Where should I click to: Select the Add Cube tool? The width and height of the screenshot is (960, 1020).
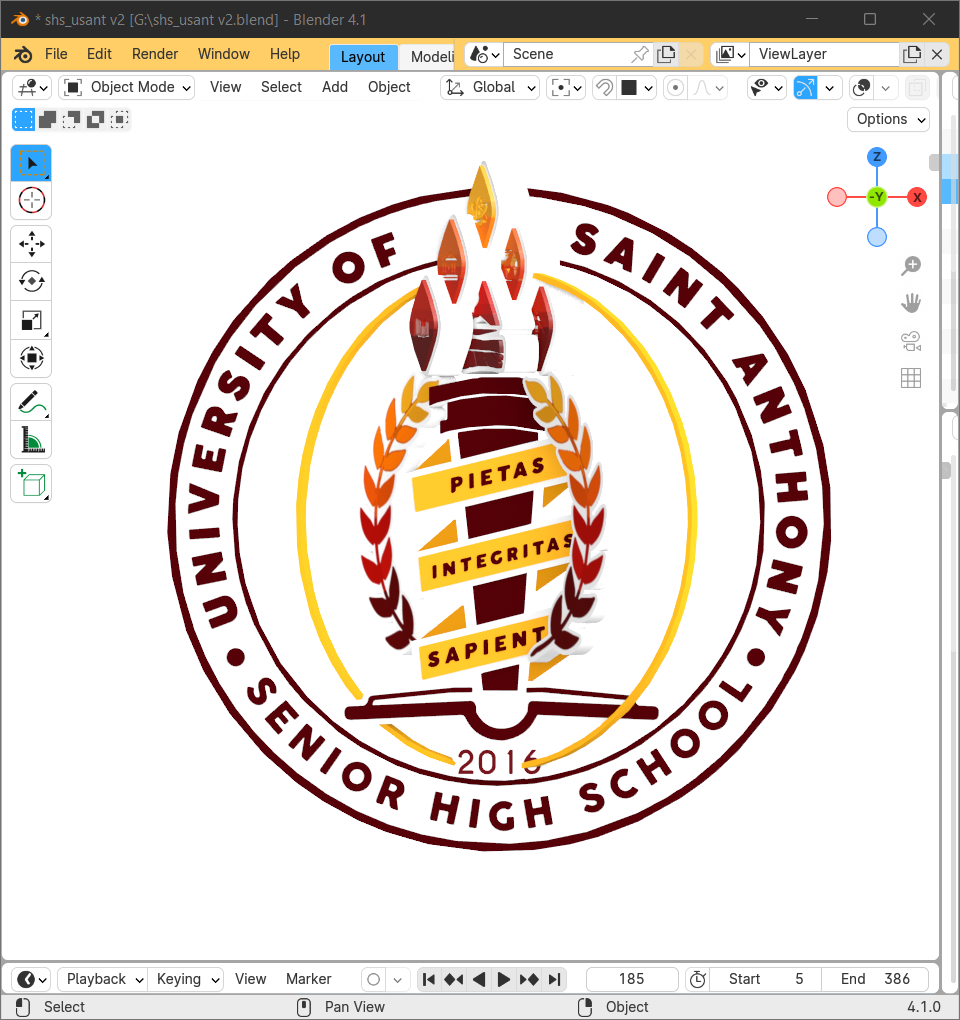31,483
